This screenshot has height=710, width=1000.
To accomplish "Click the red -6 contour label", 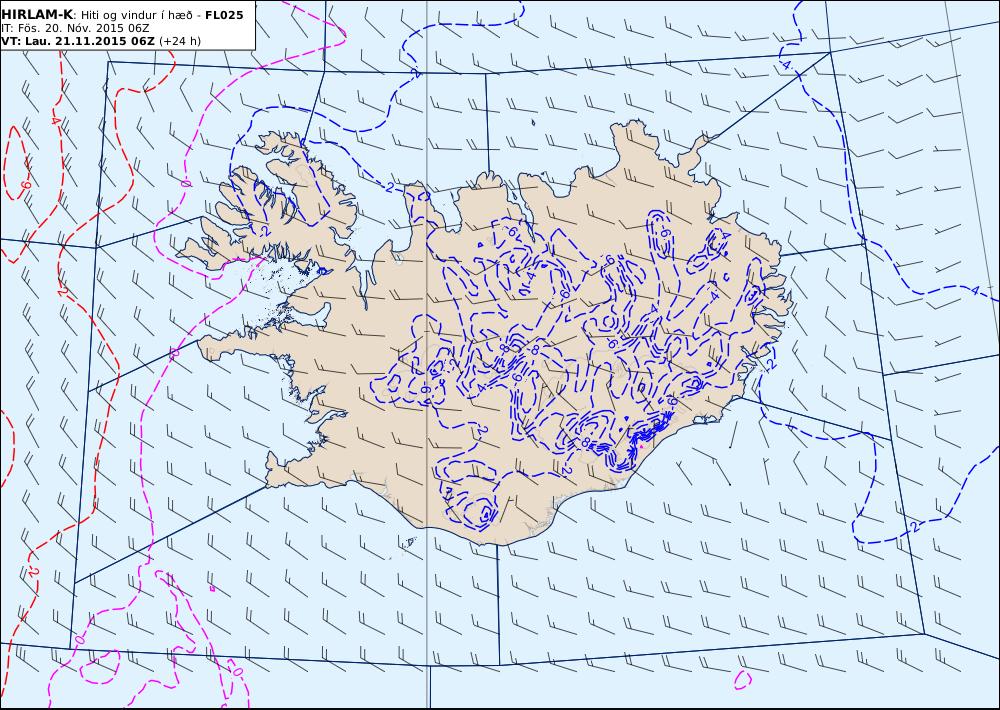I will click(26, 185).
